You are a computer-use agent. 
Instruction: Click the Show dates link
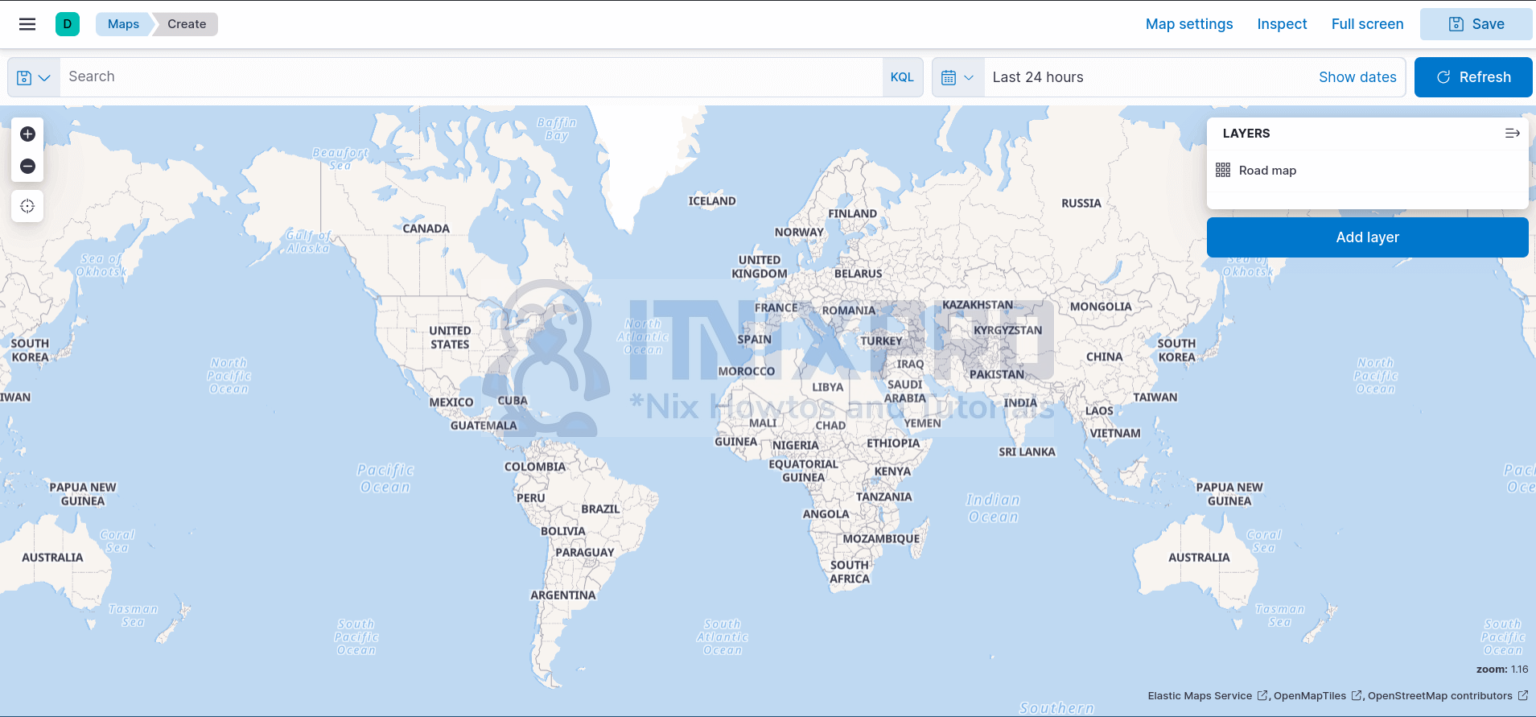(x=1357, y=76)
